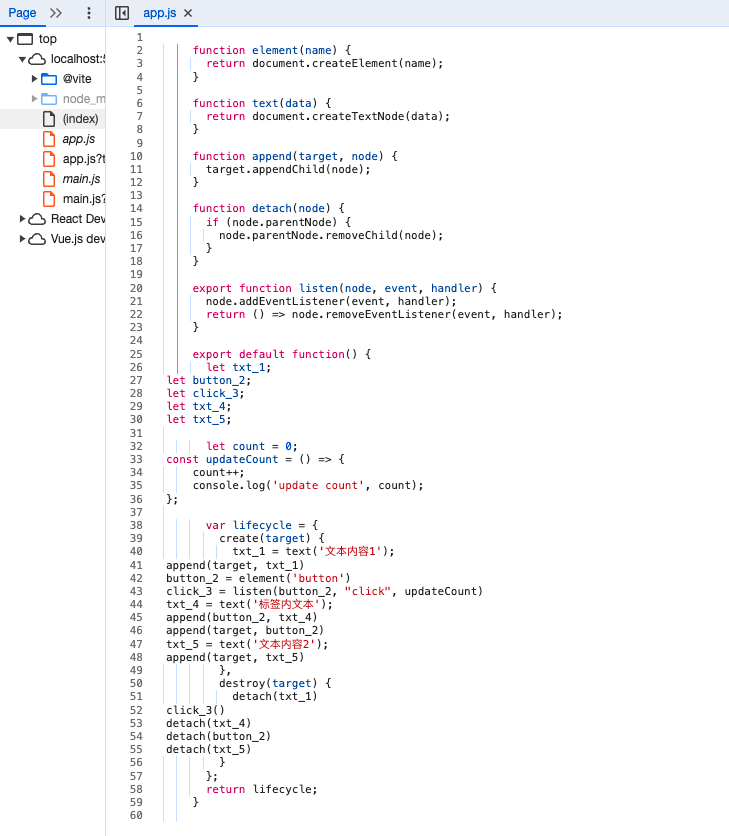This screenshot has height=836, width=729.
Task: Click line number 33 in the gutter
Action: 136,459
